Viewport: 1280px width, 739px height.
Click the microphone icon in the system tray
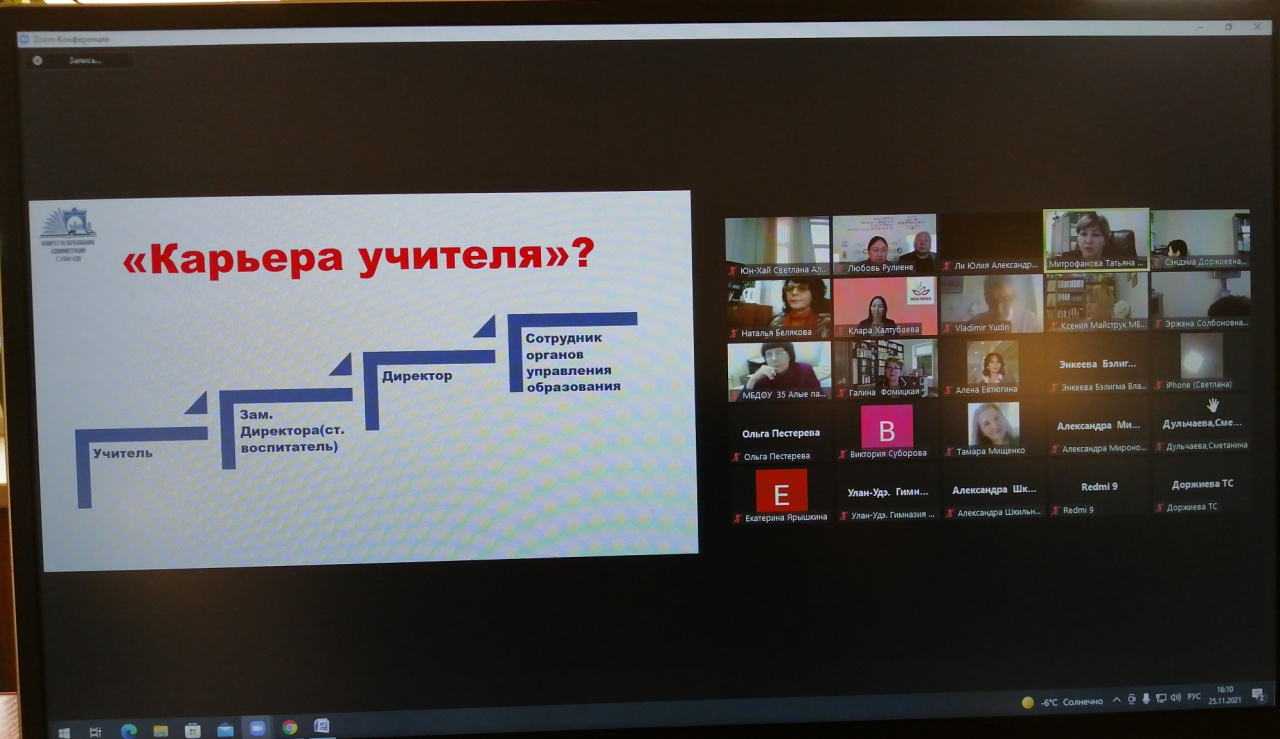[x=1146, y=699]
